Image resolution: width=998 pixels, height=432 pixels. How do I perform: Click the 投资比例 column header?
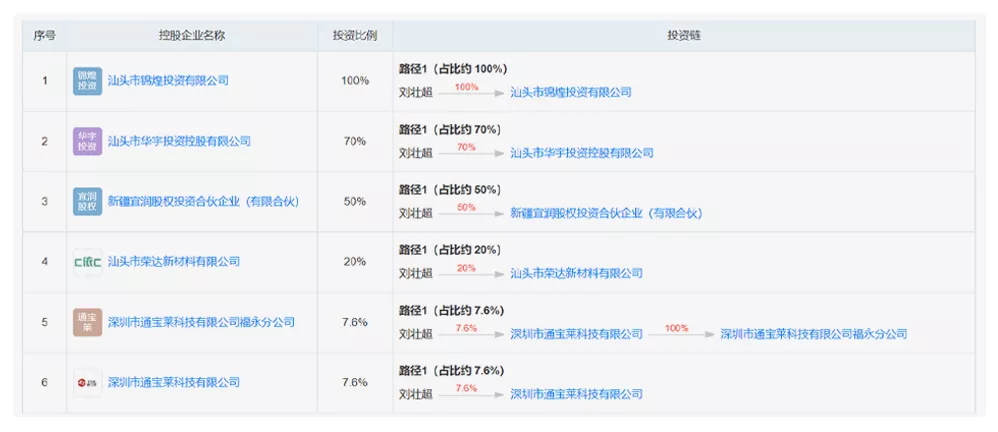(x=355, y=35)
